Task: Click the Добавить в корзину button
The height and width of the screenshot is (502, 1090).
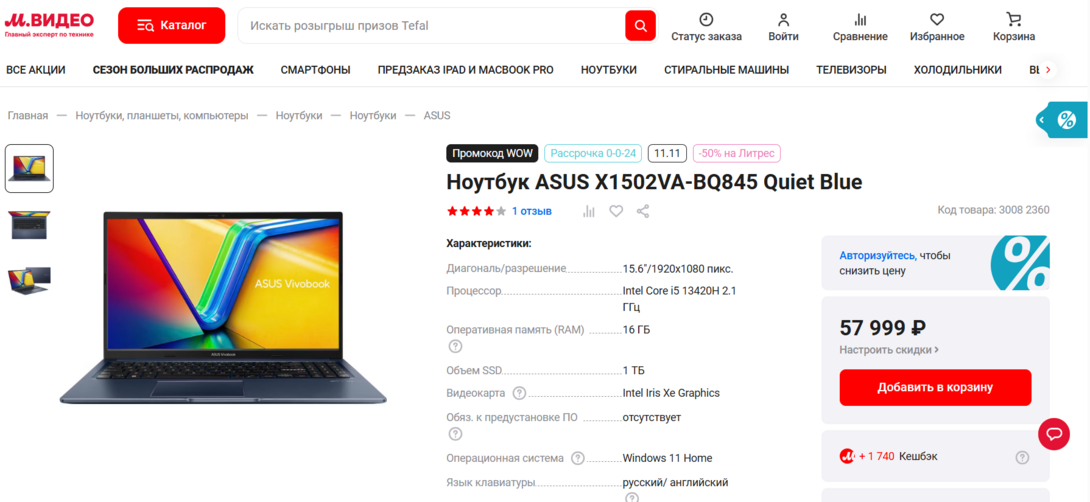Action: coord(935,387)
